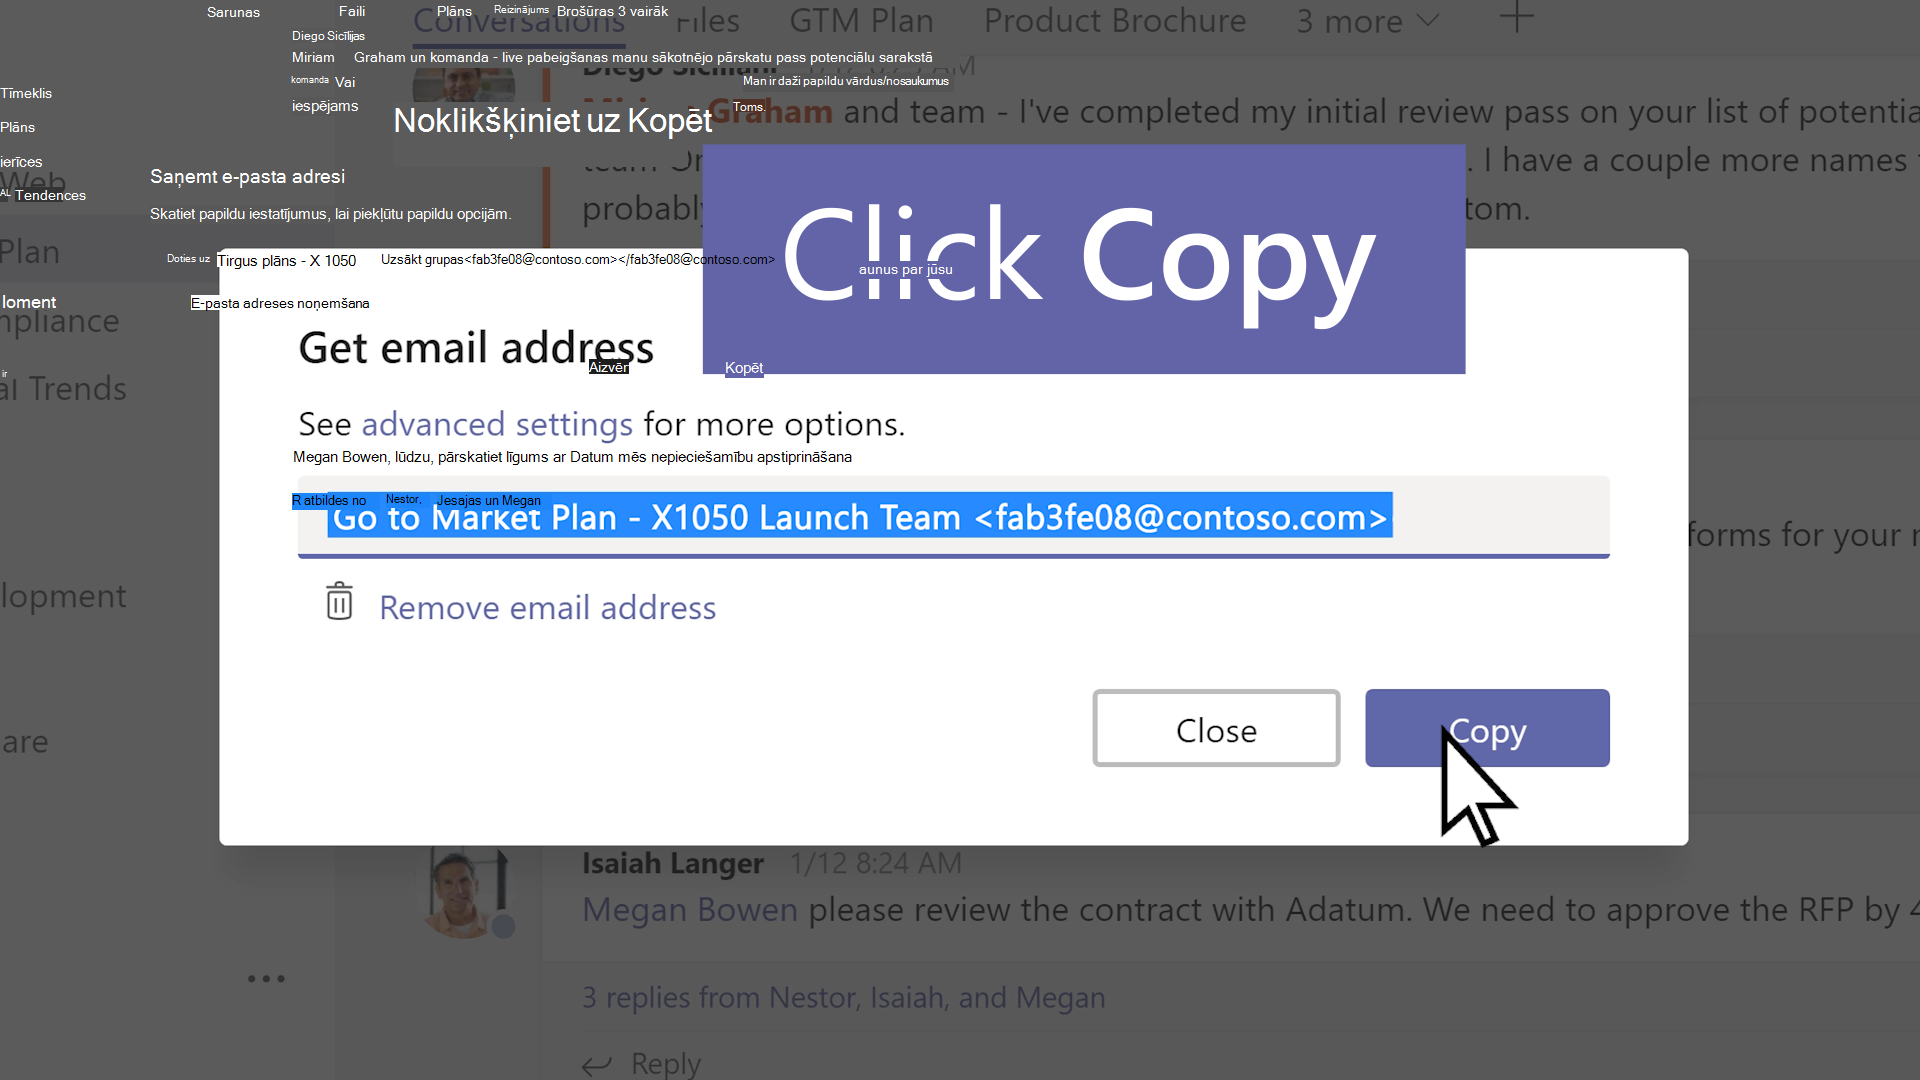
Task: Open Isaiah Langer's avatar photo
Action: (x=465, y=894)
